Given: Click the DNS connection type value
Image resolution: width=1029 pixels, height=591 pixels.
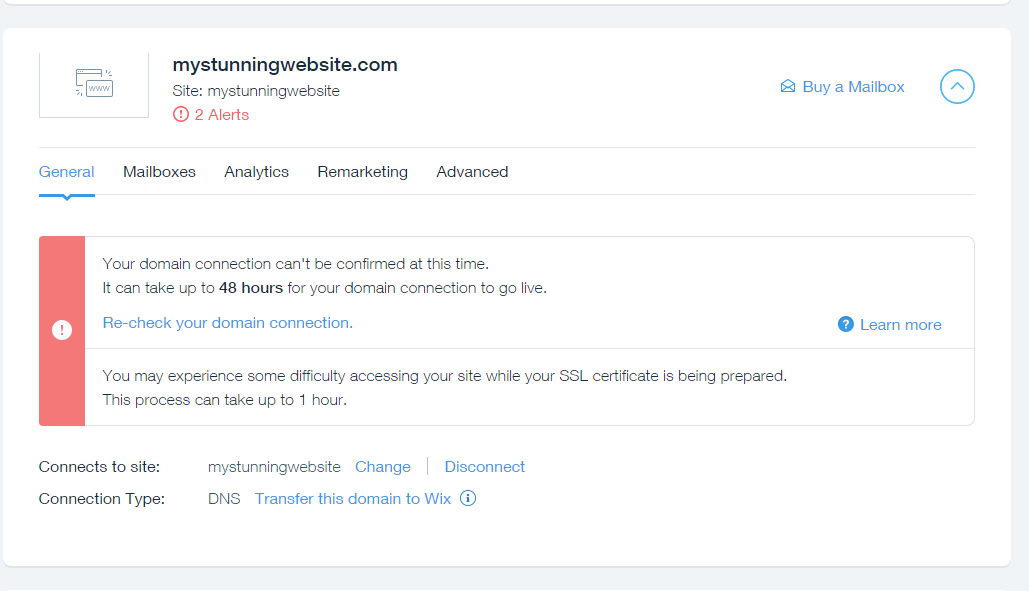Looking at the screenshot, I should [224, 499].
